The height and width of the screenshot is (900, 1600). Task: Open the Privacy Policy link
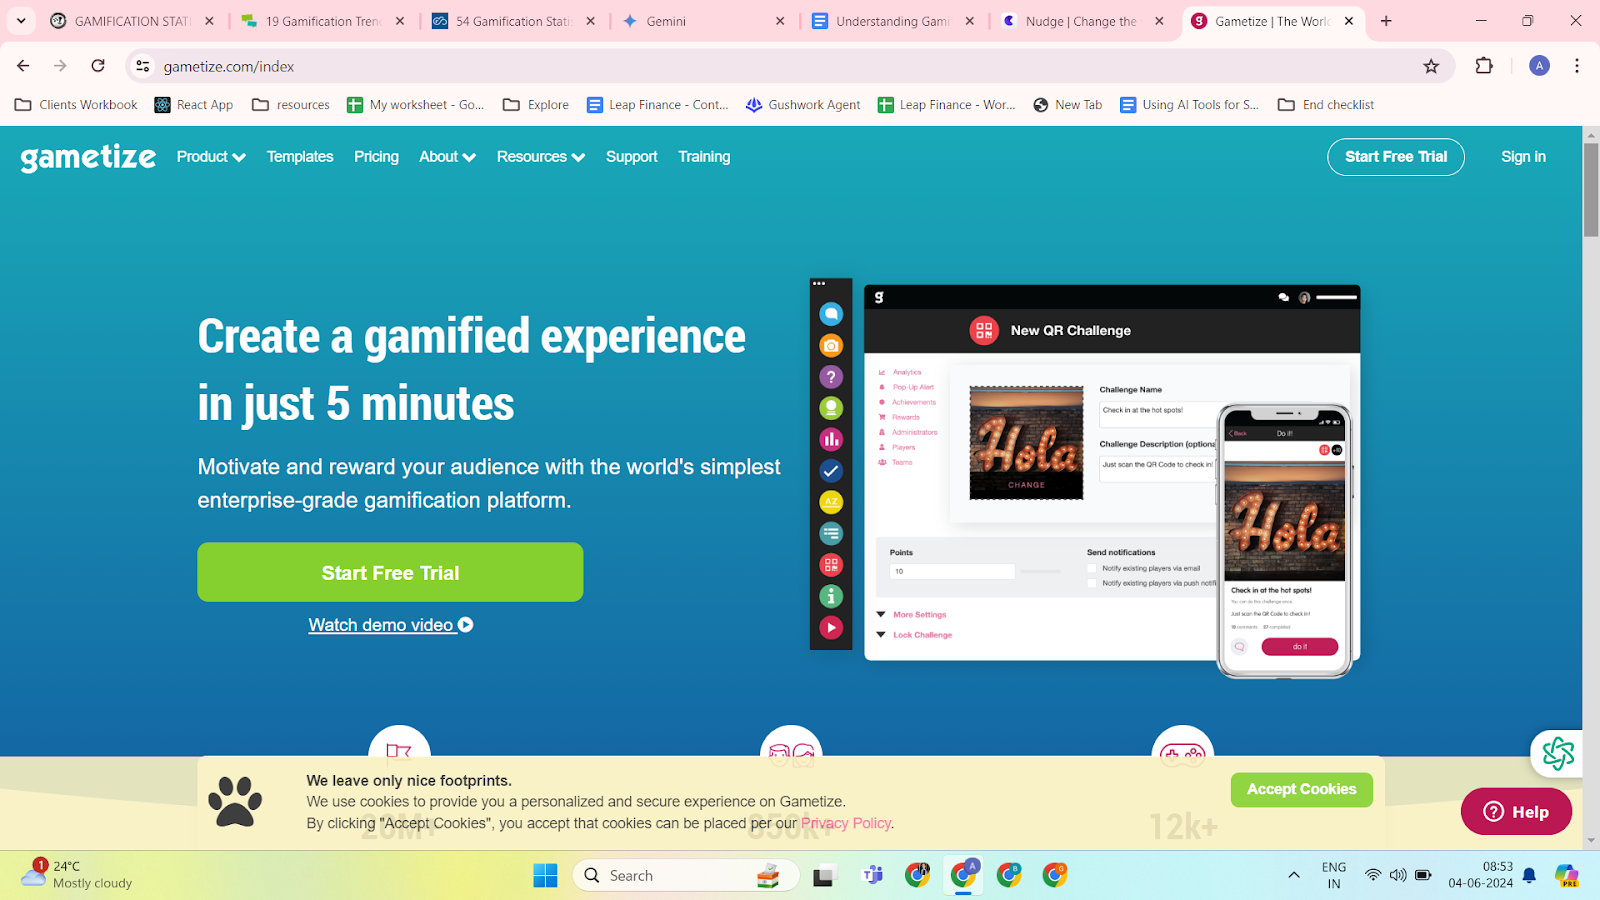click(x=846, y=823)
